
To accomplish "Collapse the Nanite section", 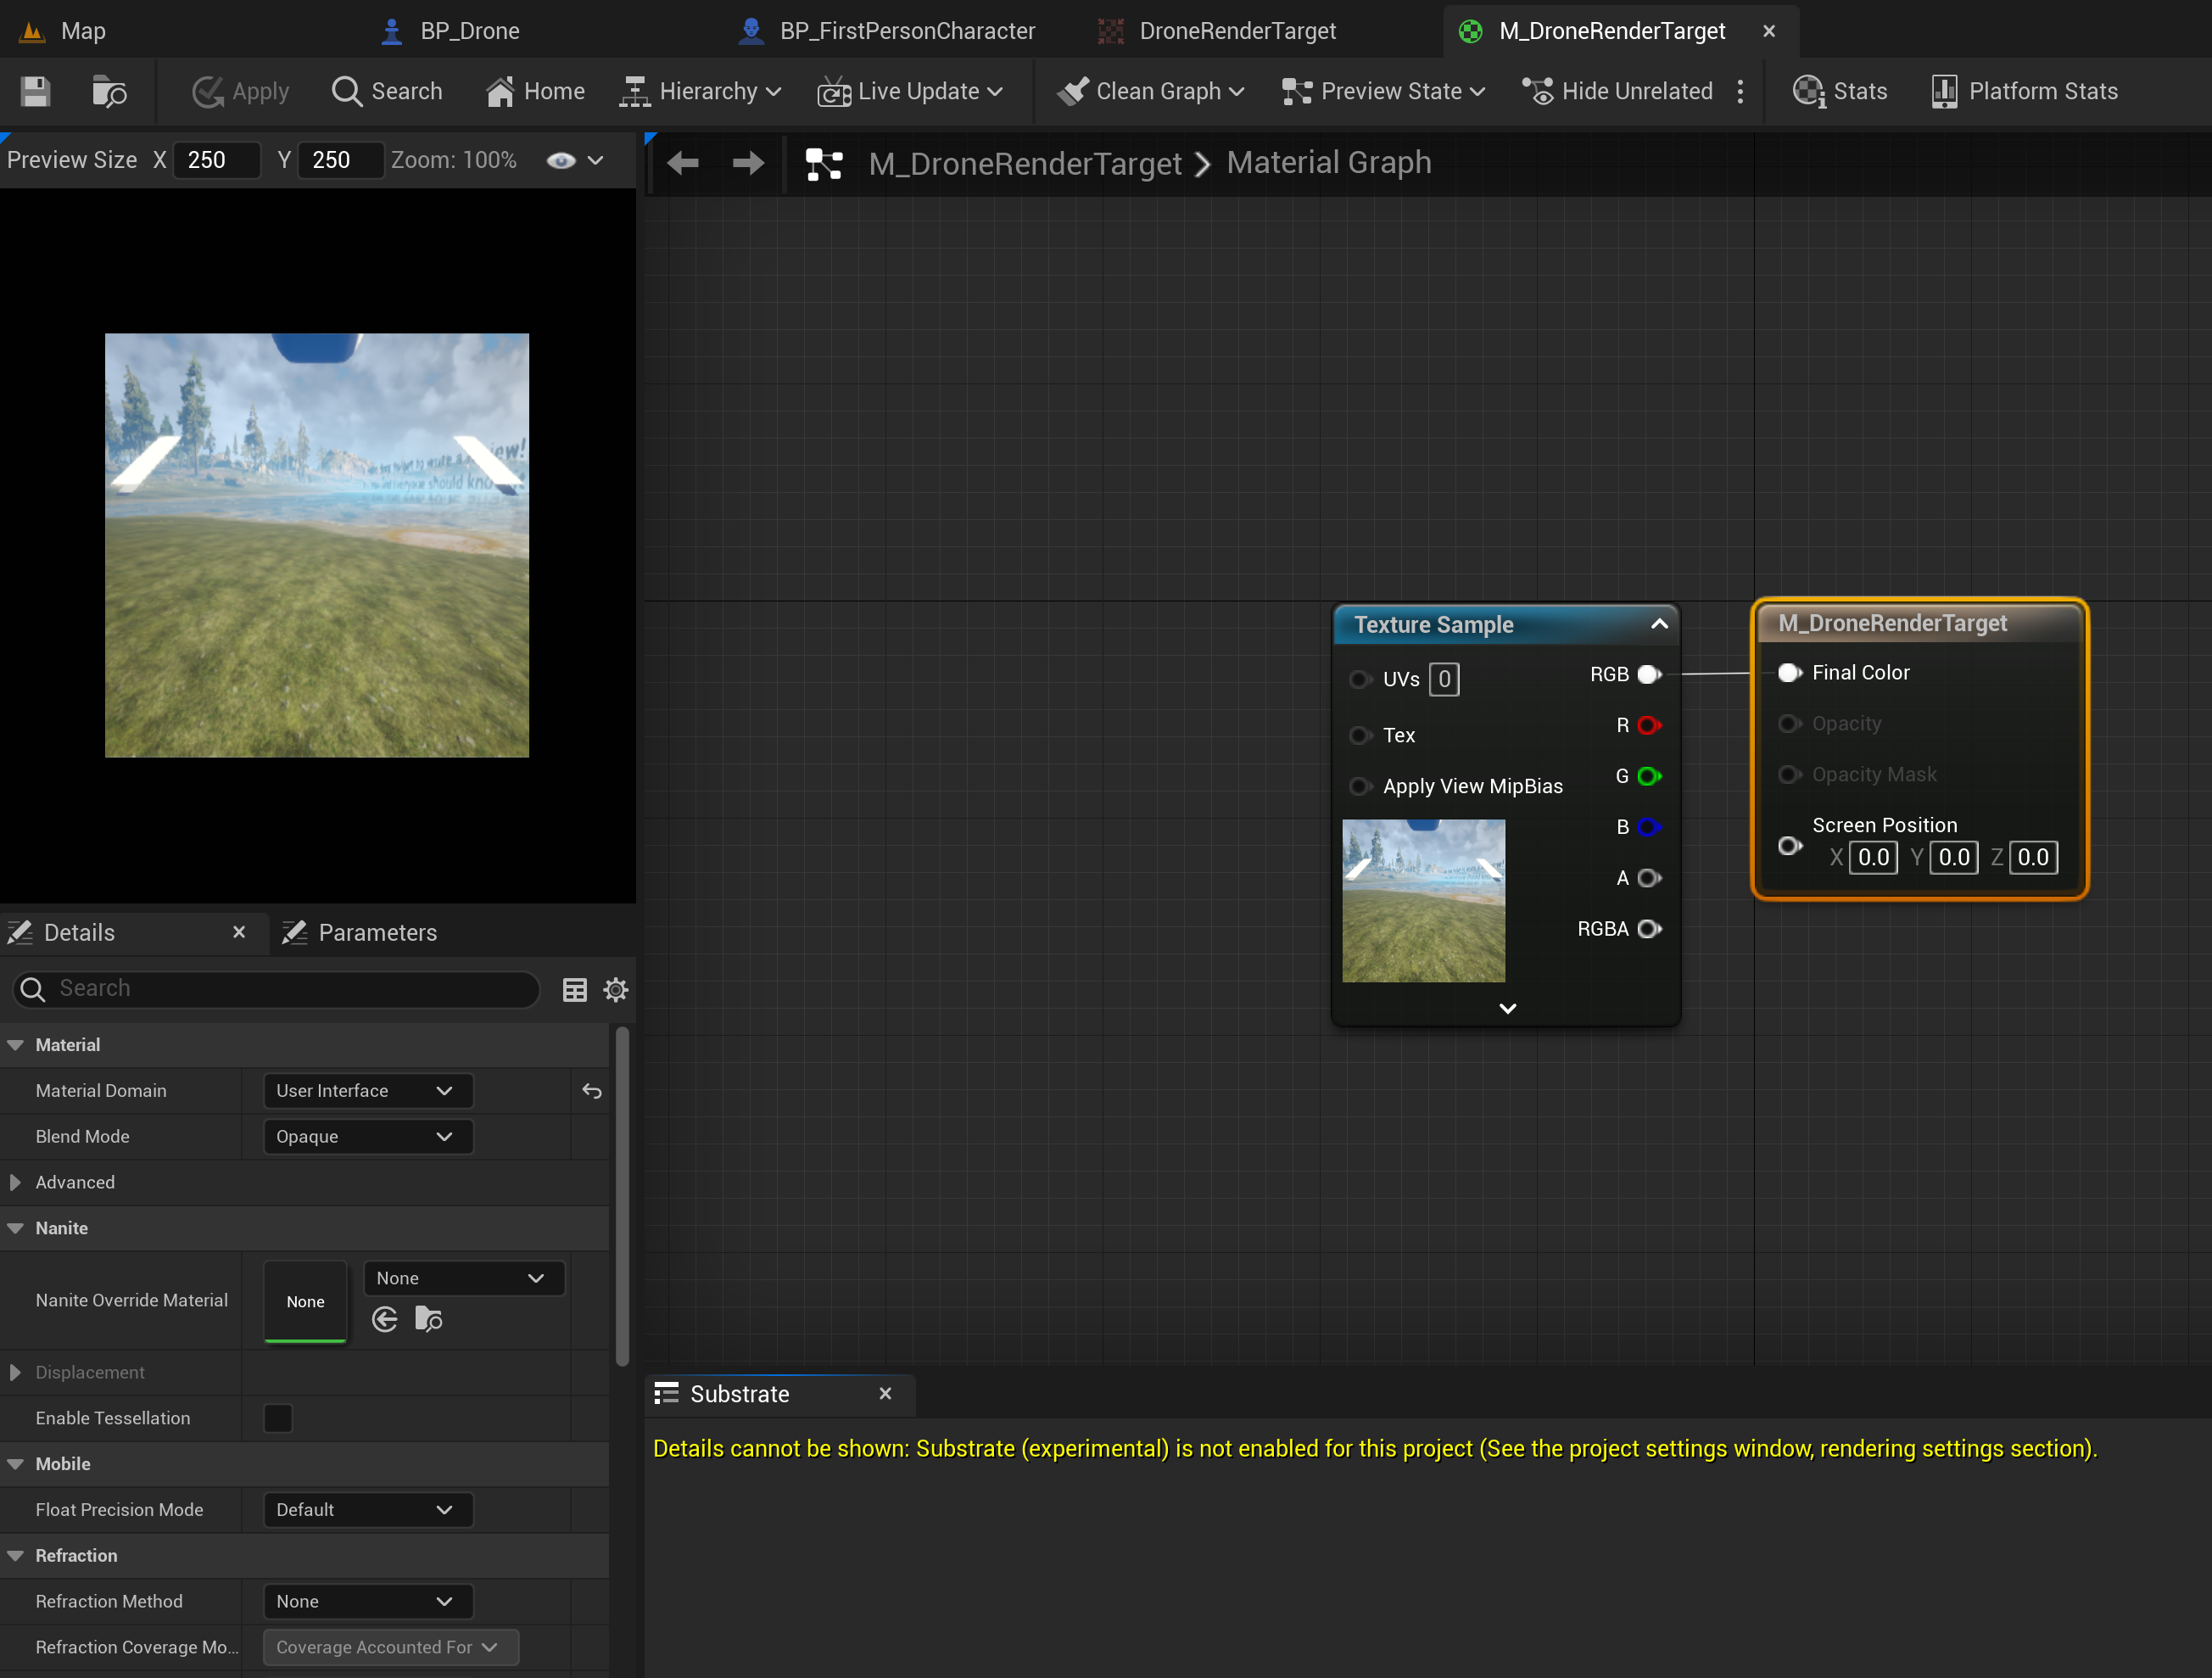I will (15, 1228).
